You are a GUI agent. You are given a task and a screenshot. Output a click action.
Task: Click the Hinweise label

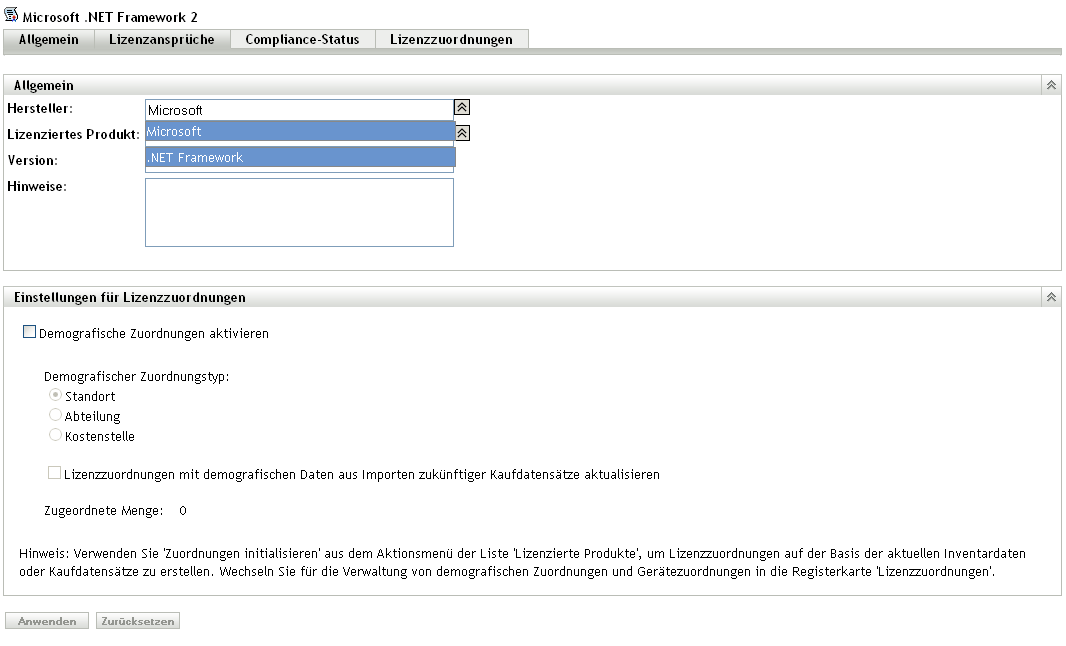(37, 186)
